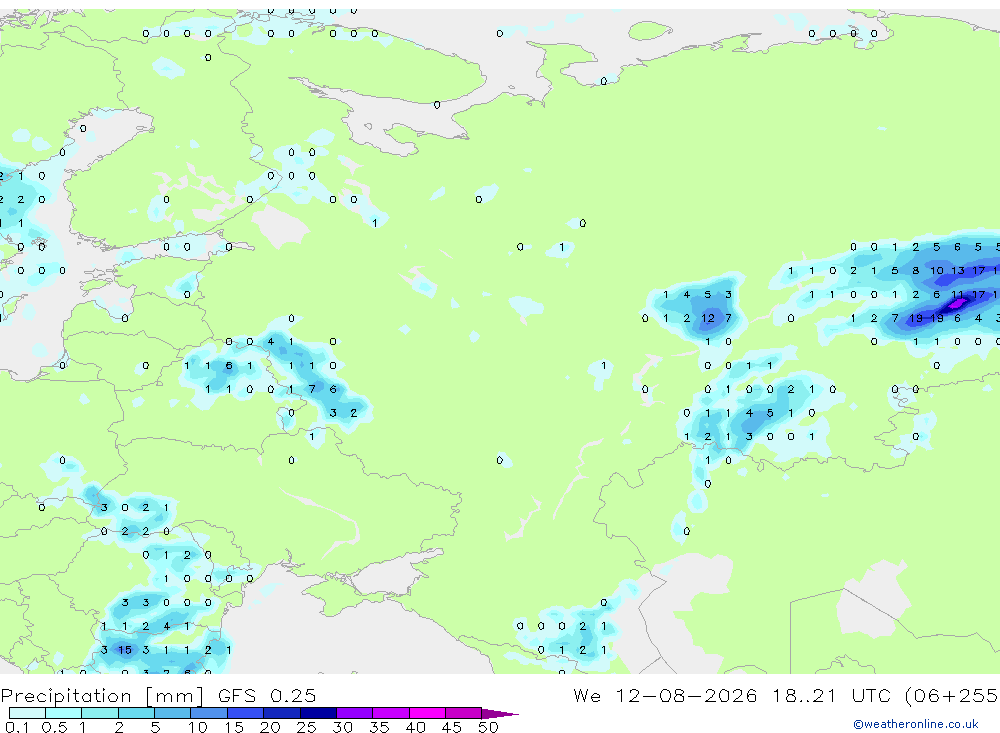This screenshot has height=733, width=1000.
Task: Select the 25–30 mm dark navy legend segment
Action: tap(318, 713)
